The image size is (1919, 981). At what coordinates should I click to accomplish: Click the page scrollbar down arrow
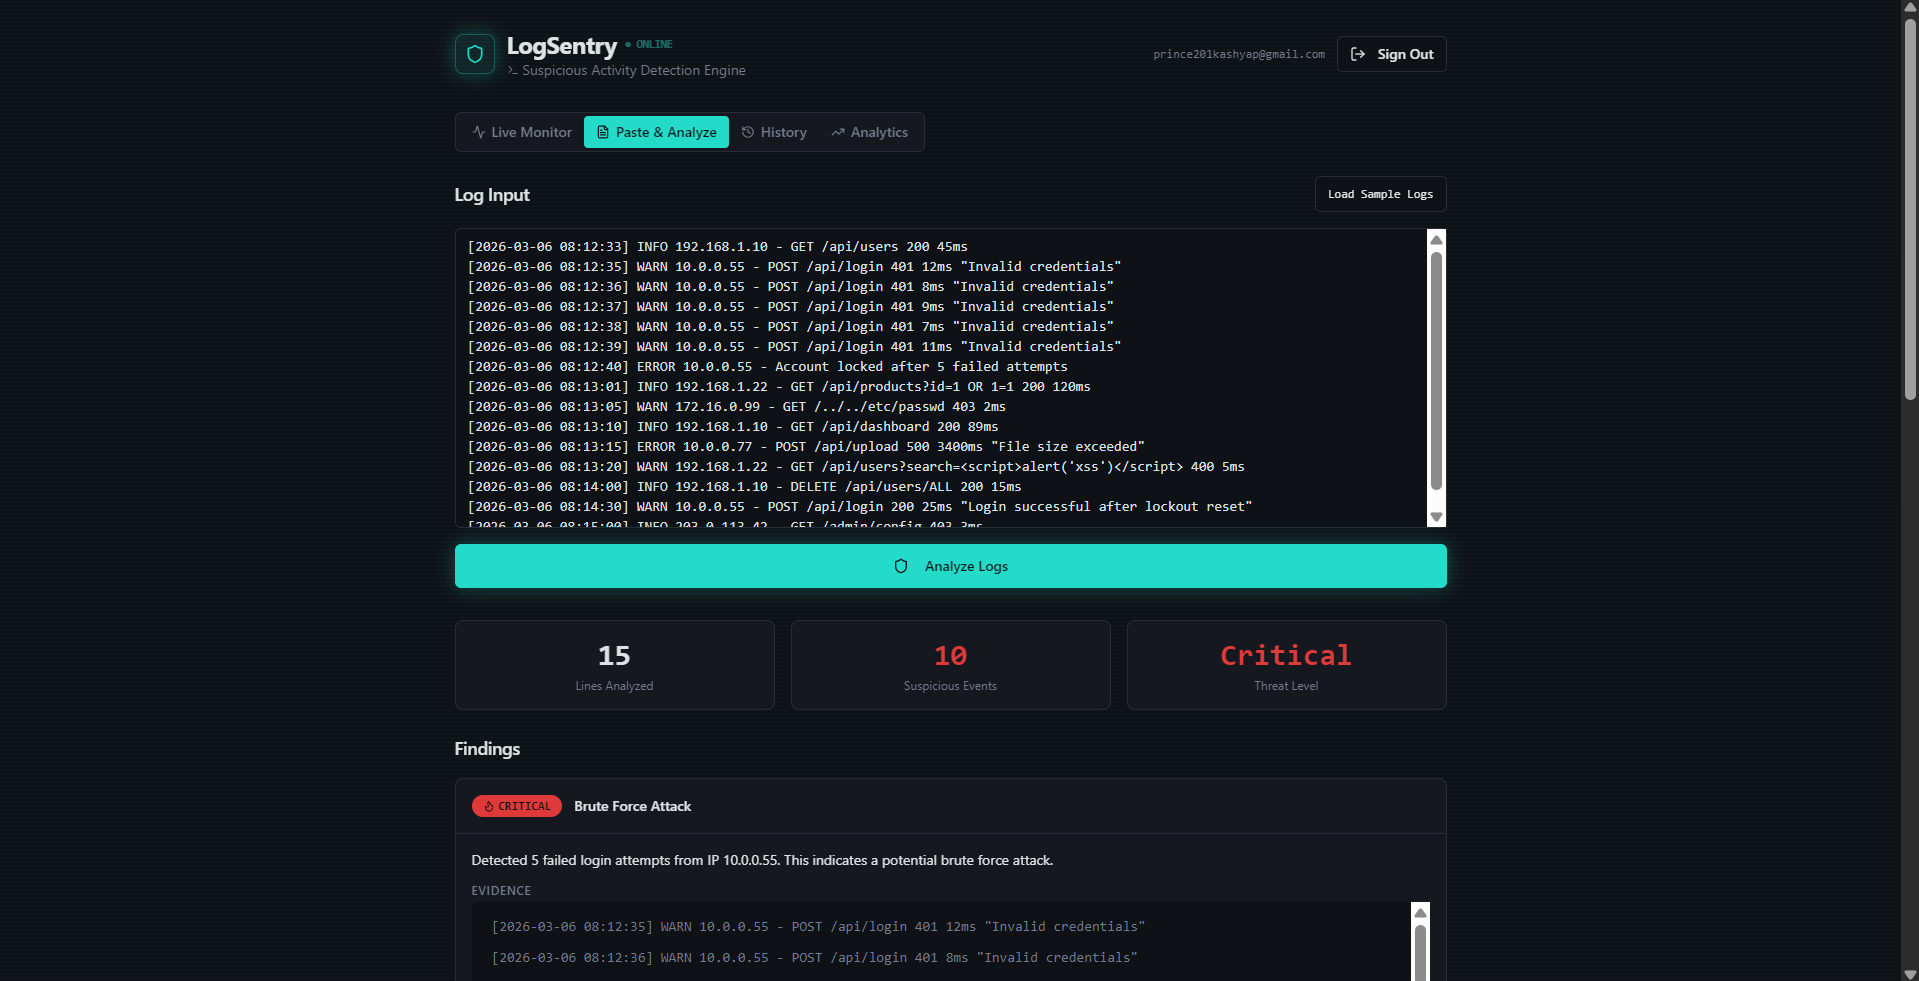coord(1910,973)
